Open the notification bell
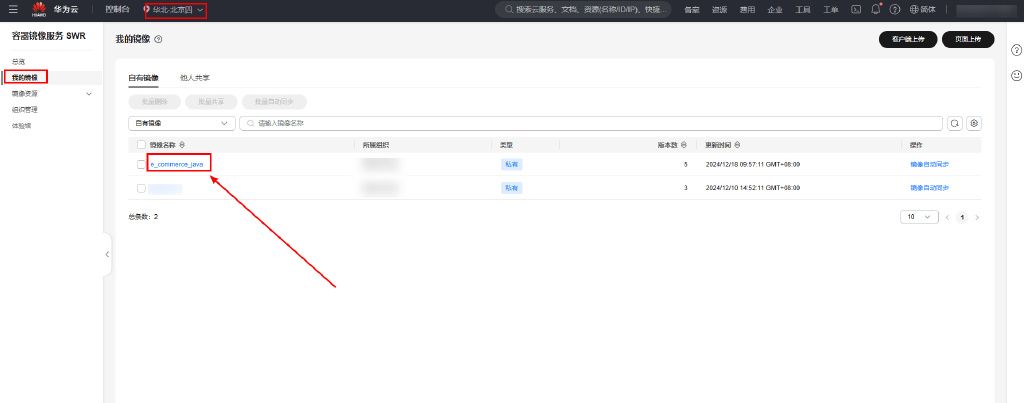Image resolution: width=1024 pixels, height=403 pixels. 876,10
